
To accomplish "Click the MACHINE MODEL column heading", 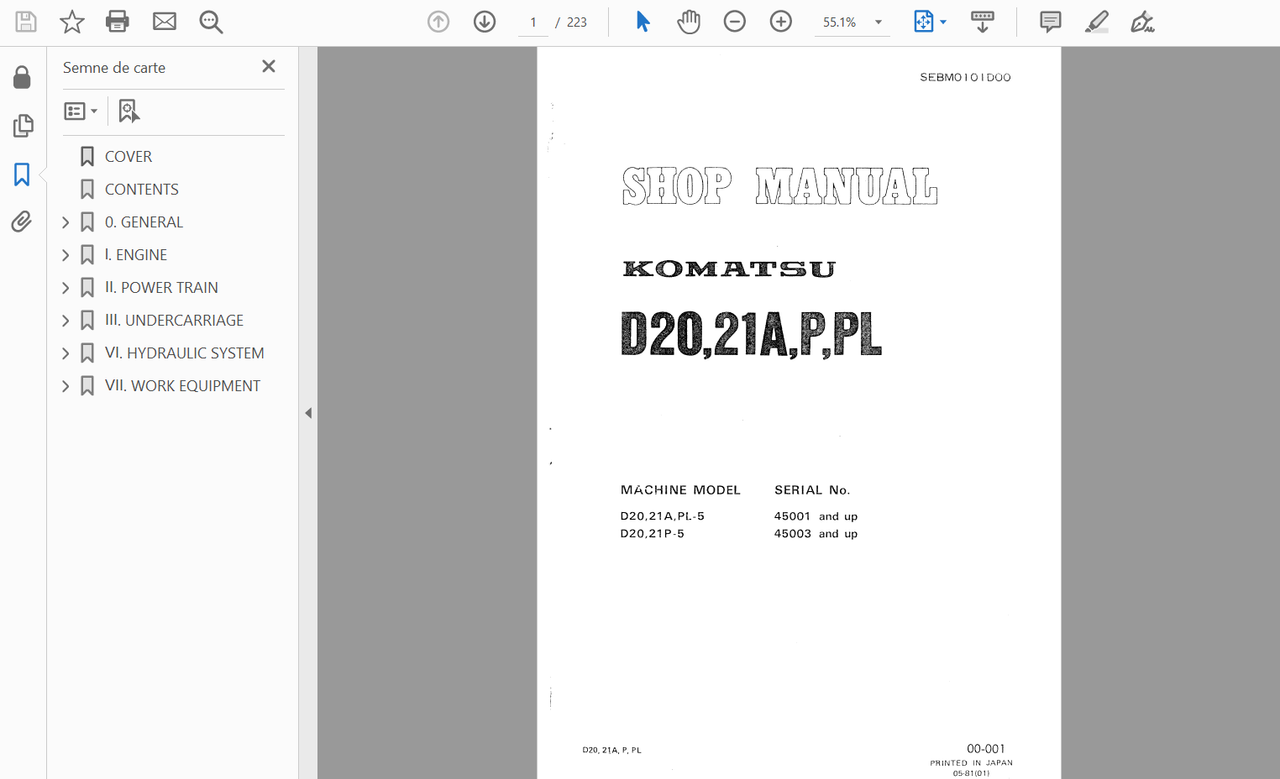I will [680, 490].
